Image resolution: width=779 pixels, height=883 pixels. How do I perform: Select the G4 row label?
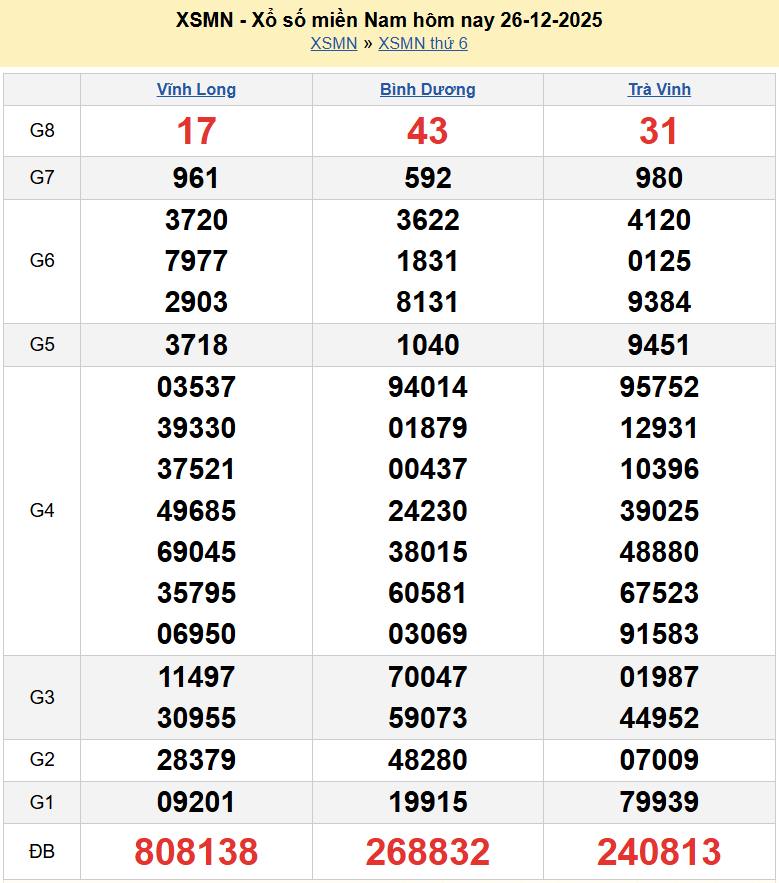pos(42,511)
